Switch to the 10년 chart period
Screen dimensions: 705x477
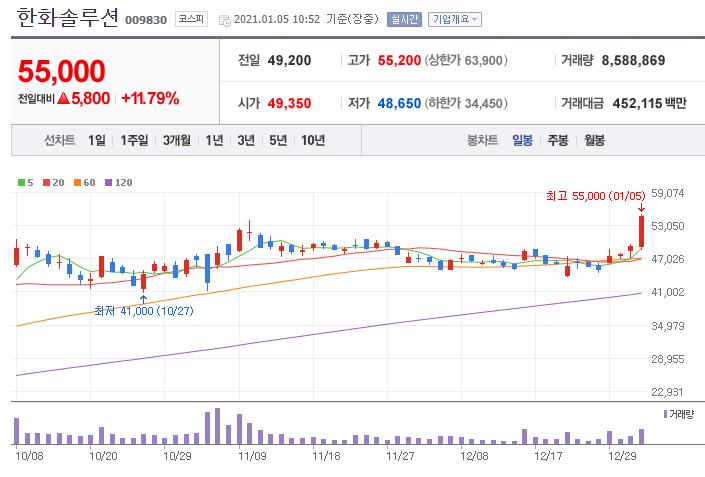point(312,140)
